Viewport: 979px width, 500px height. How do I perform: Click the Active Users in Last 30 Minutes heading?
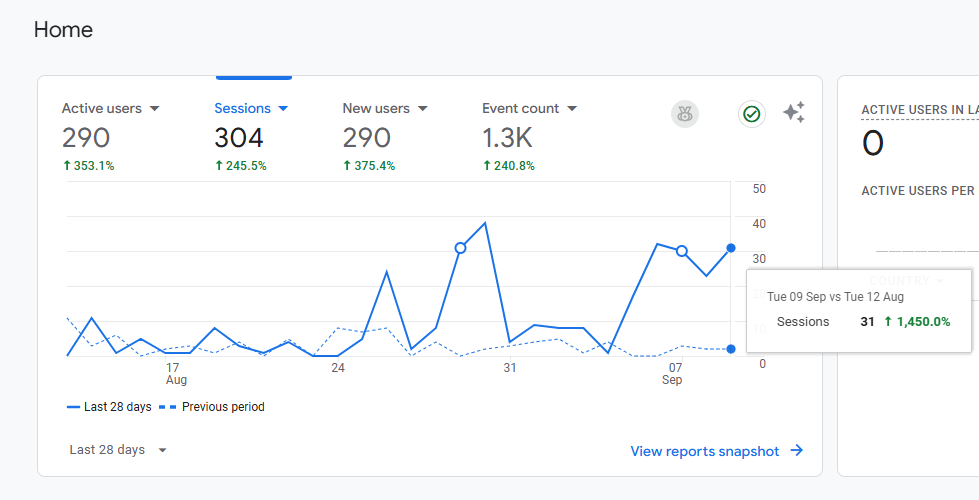918,110
